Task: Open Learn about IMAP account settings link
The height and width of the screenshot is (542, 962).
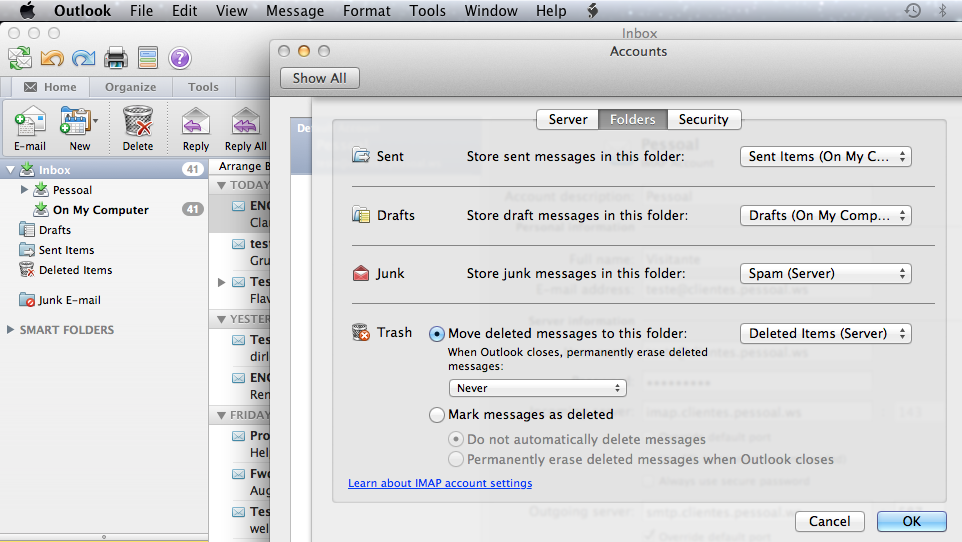Action: point(440,483)
